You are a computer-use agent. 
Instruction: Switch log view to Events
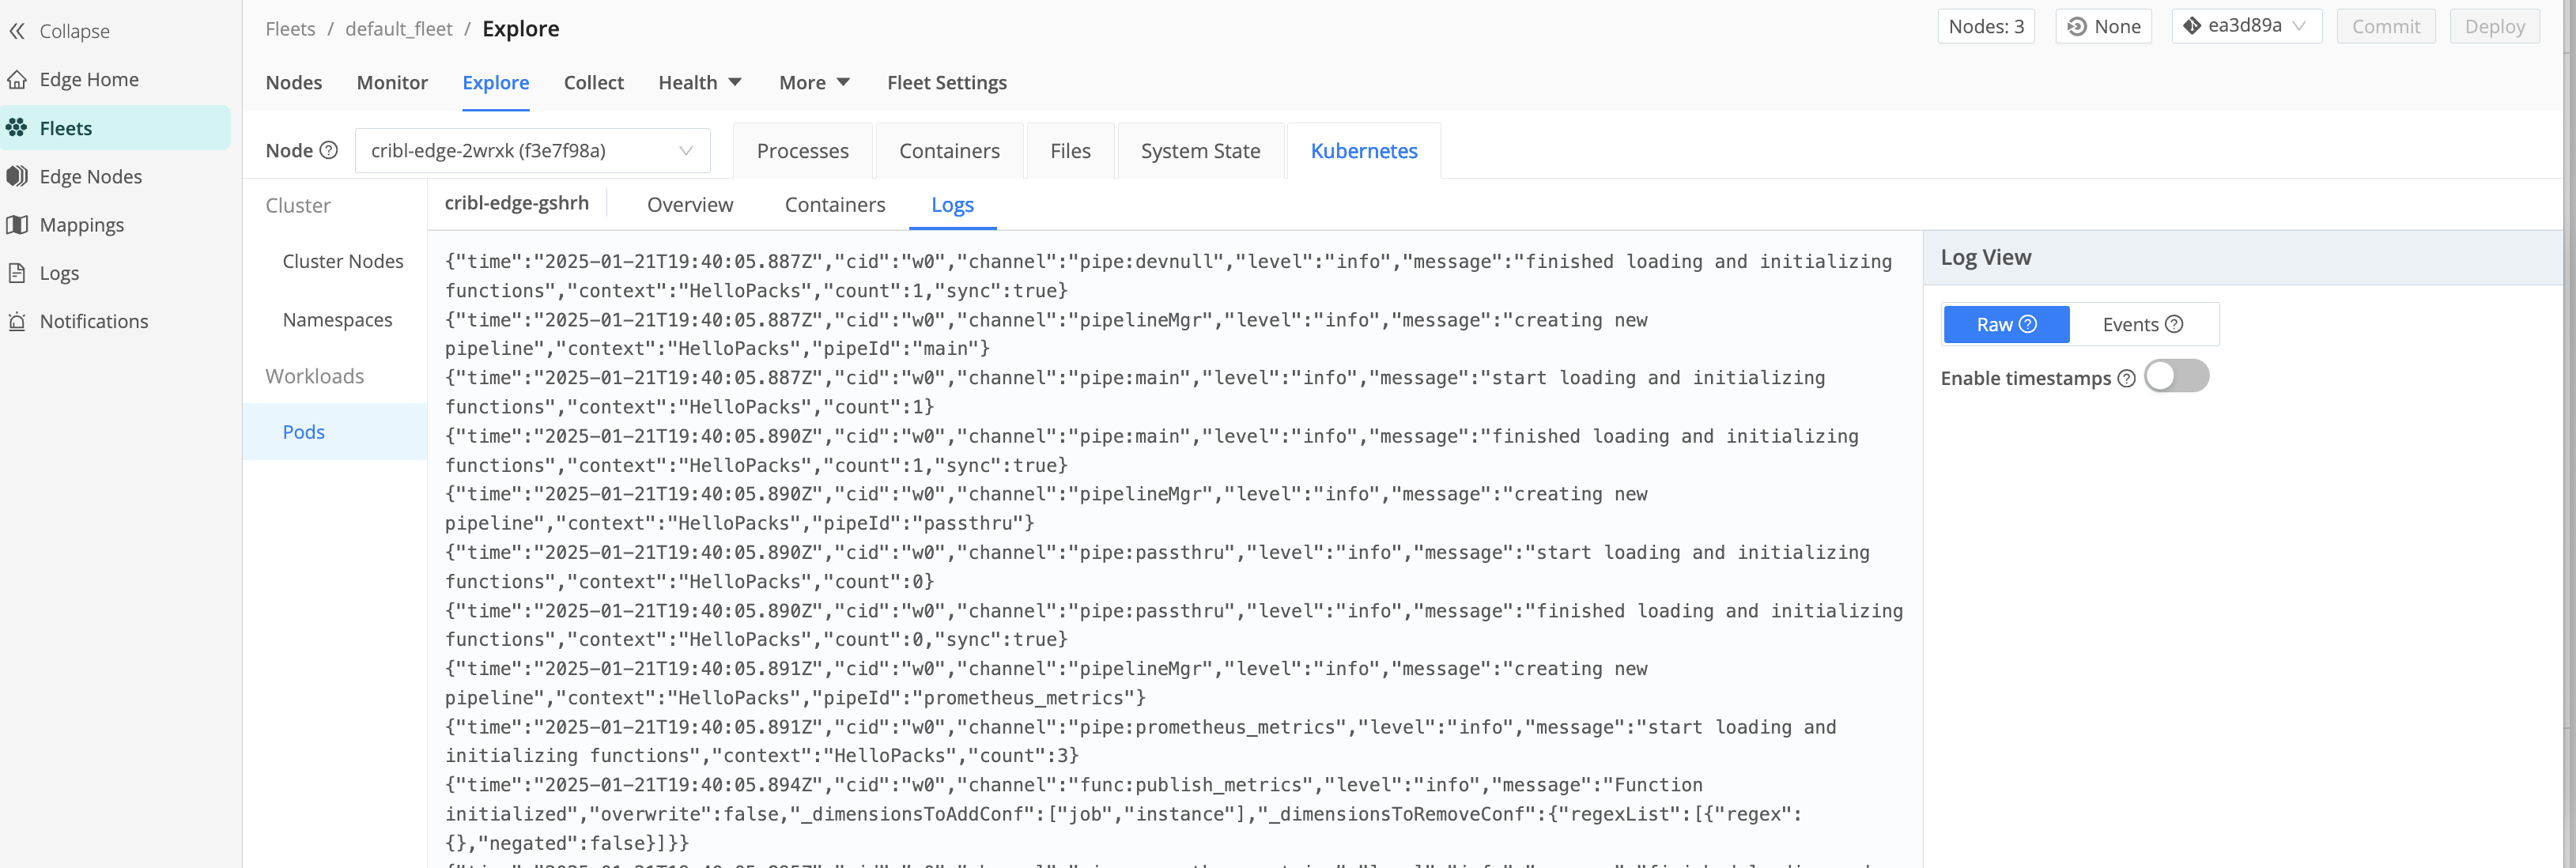click(2141, 325)
